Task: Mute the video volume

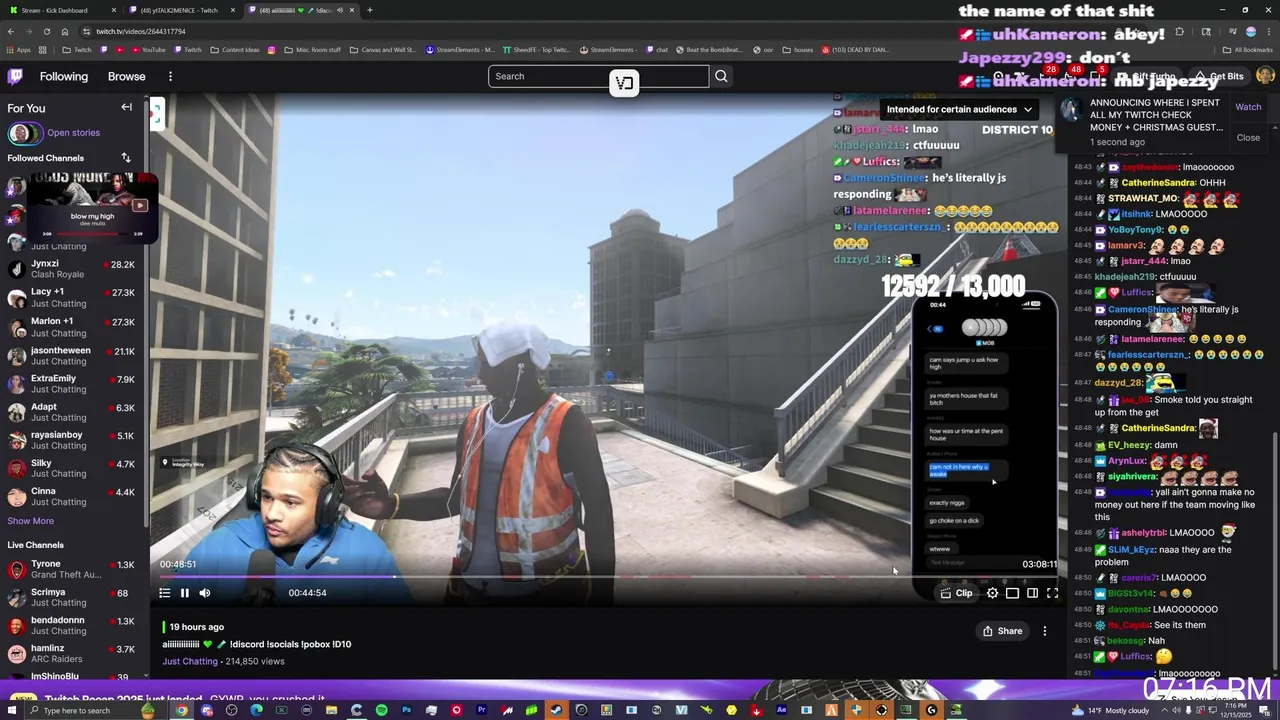Action: point(205,593)
